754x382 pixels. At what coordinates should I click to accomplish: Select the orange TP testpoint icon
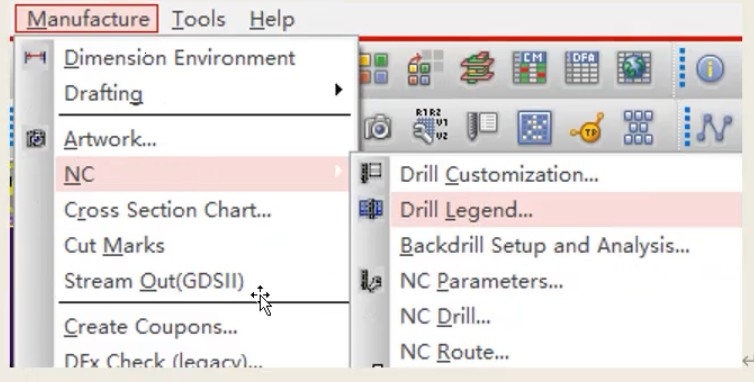587,128
